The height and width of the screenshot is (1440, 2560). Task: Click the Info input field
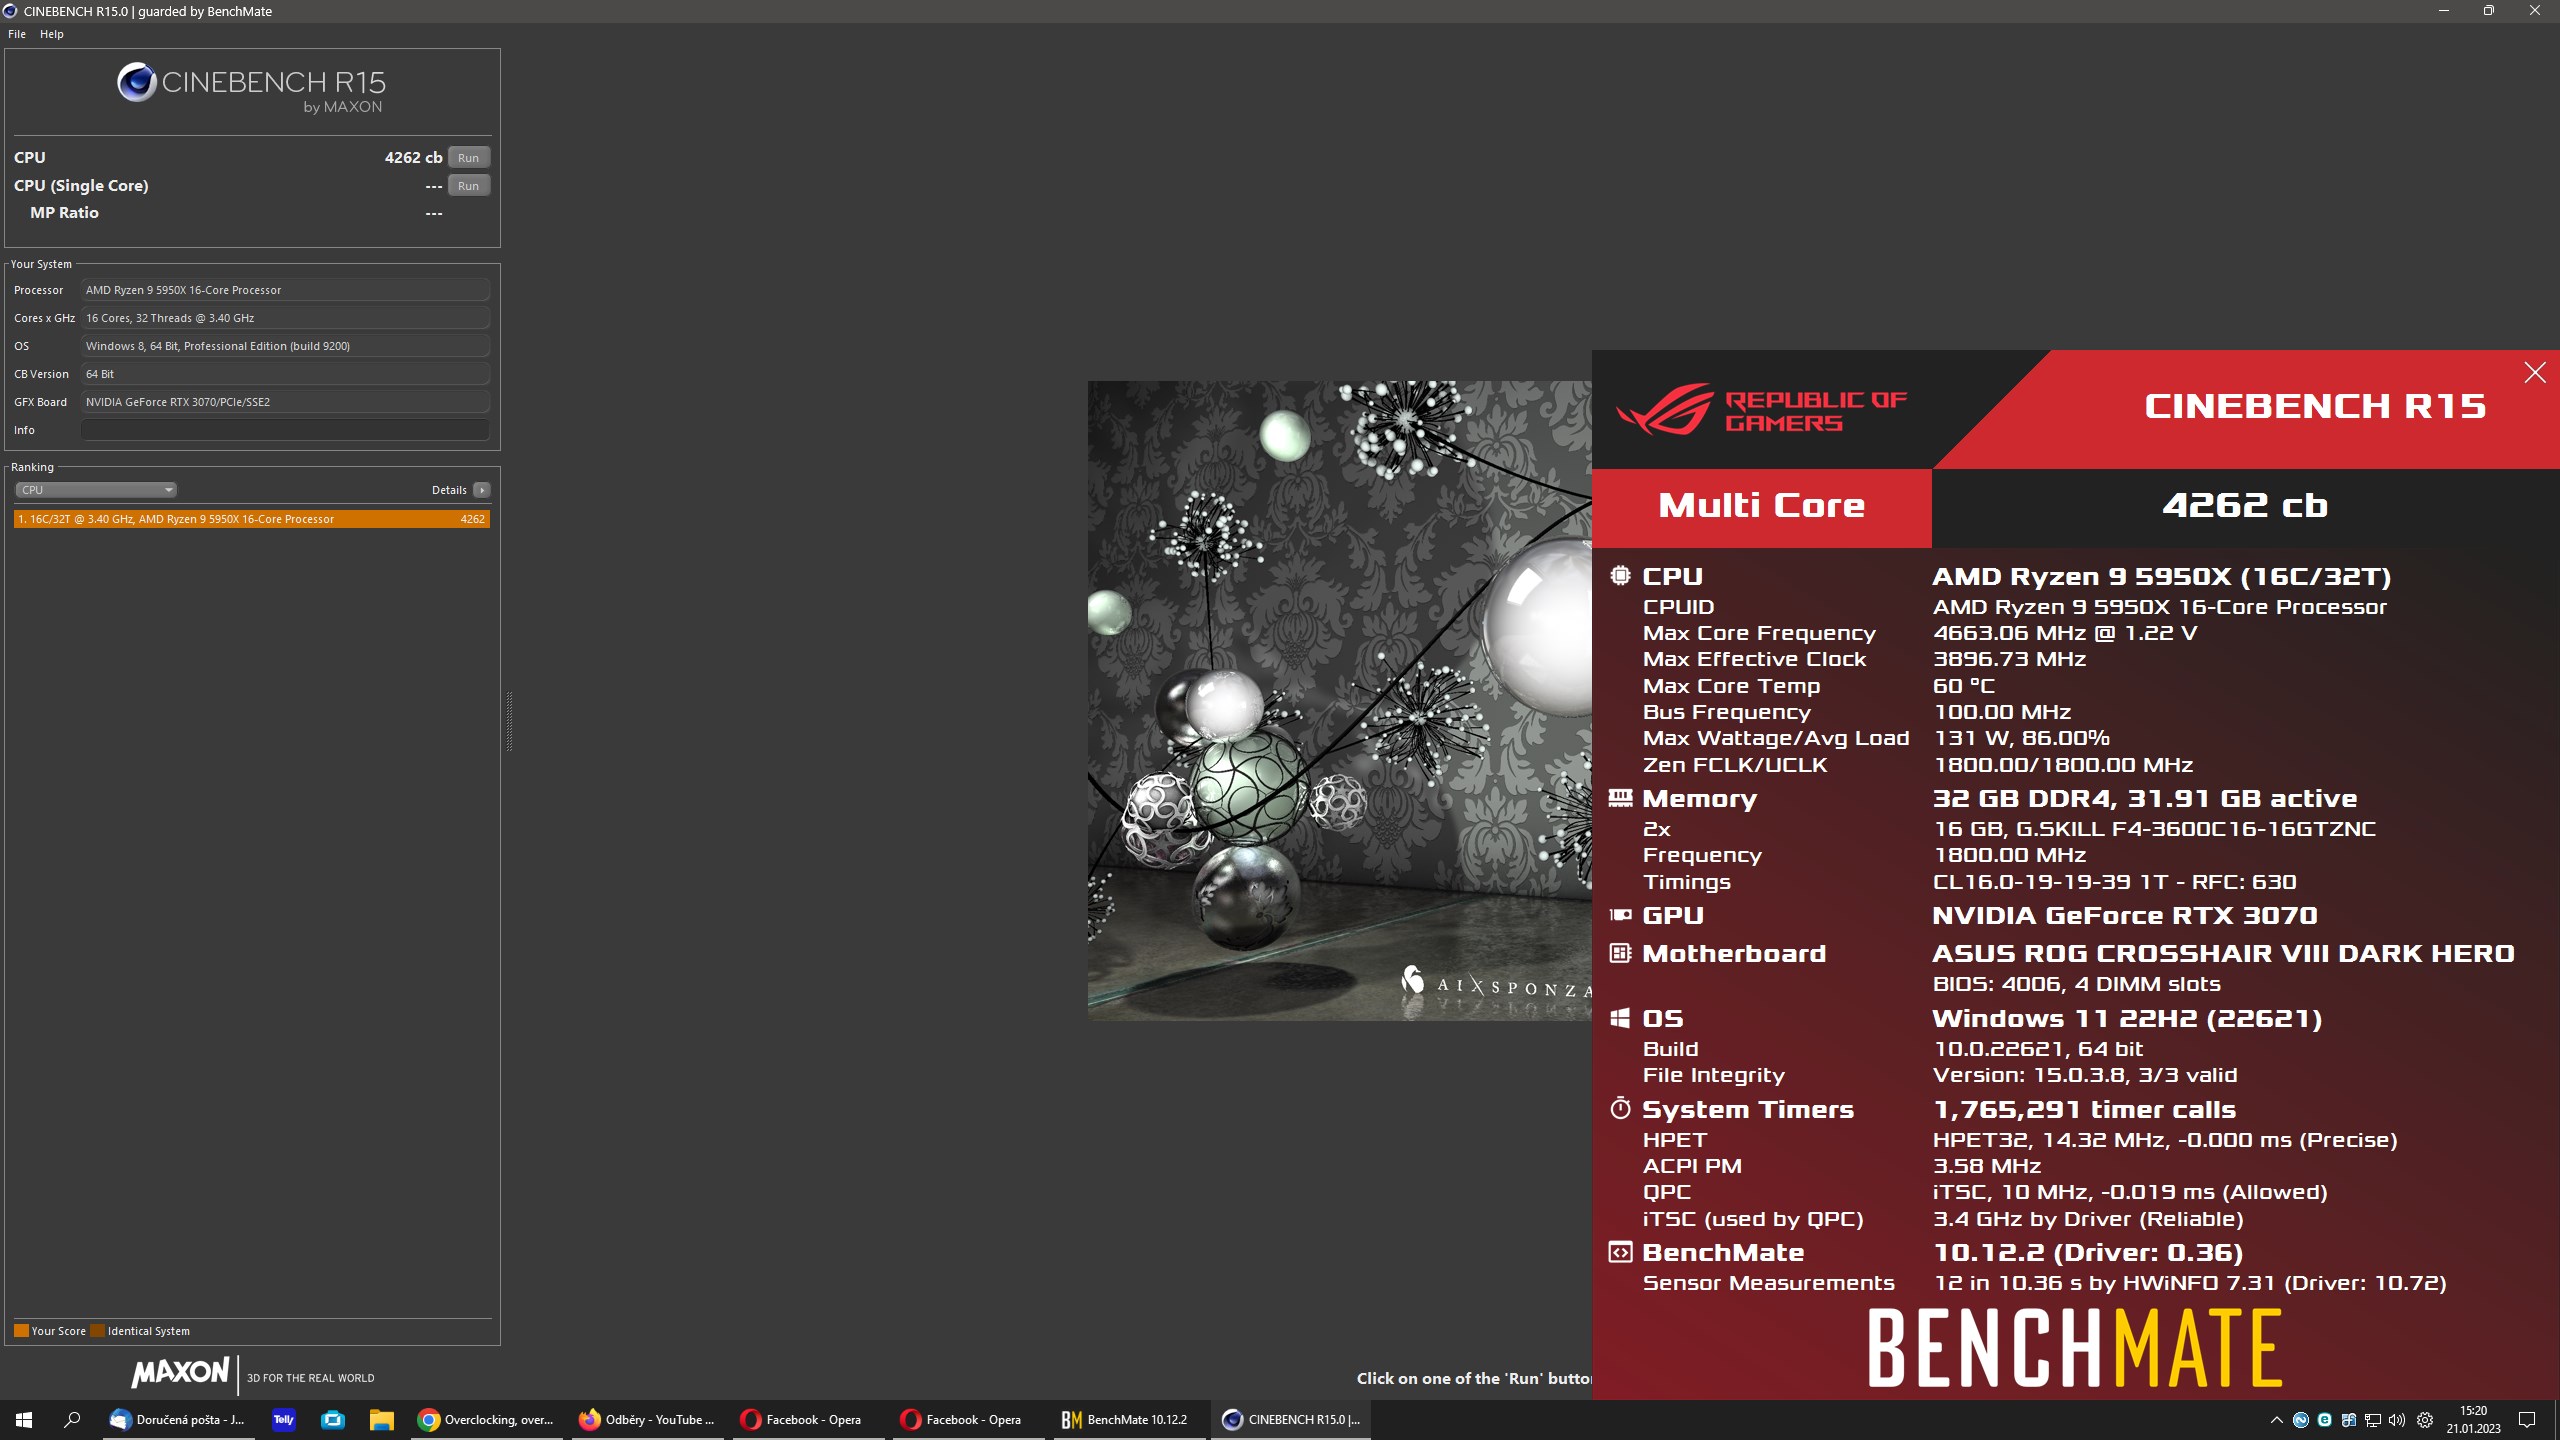click(x=285, y=430)
